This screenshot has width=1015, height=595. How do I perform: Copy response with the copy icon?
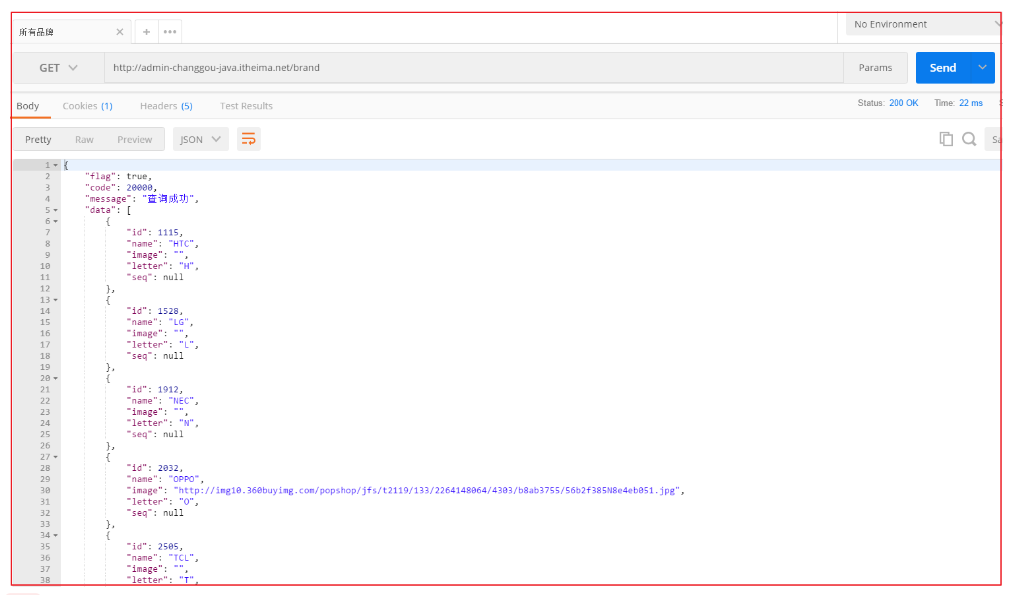(x=946, y=139)
